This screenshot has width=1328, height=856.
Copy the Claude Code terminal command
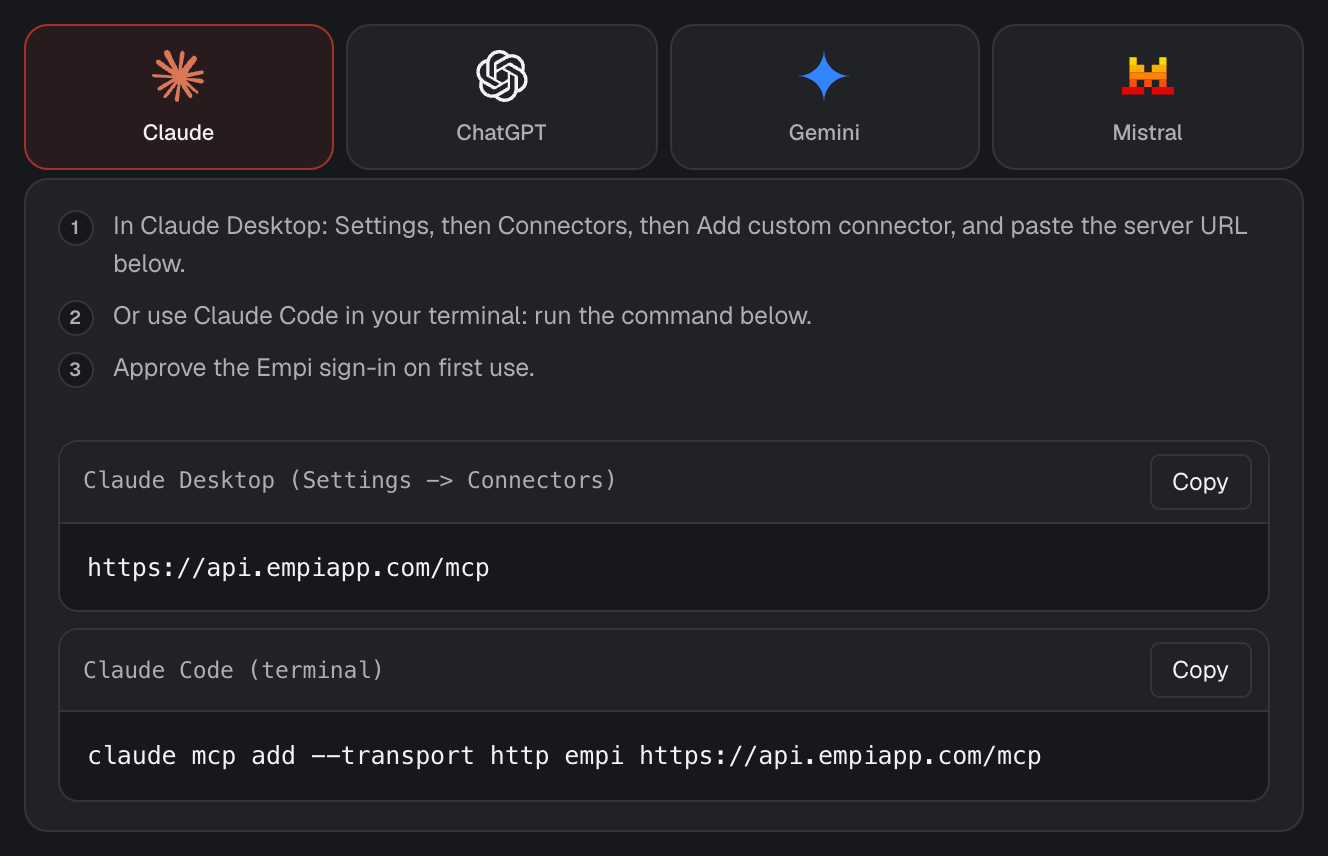pyautogui.click(x=1200, y=670)
